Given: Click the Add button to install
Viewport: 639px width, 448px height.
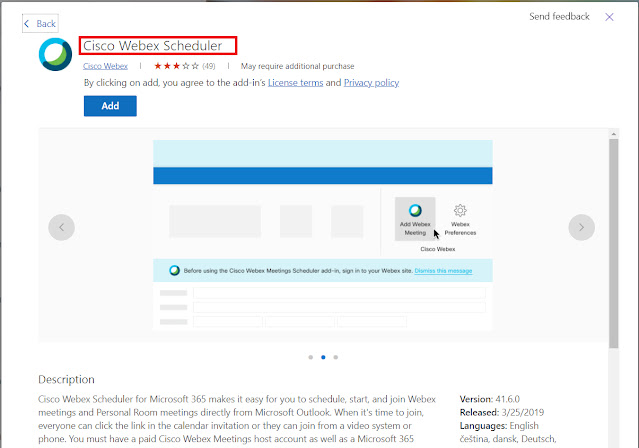Looking at the screenshot, I should [110, 106].
